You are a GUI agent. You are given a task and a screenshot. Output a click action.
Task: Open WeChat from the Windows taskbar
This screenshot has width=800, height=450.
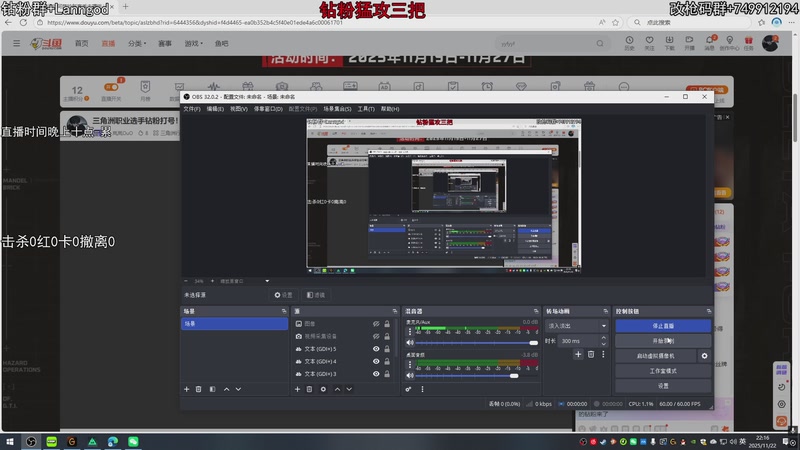(x=133, y=441)
